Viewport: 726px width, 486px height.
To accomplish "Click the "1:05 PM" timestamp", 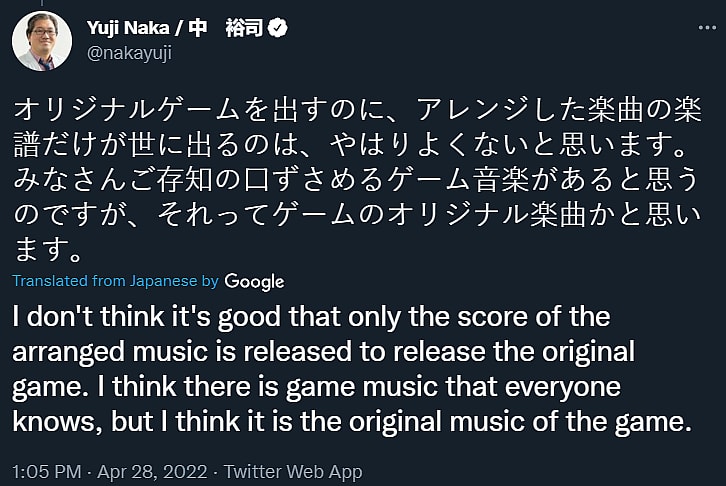I will (x=44, y=471).
